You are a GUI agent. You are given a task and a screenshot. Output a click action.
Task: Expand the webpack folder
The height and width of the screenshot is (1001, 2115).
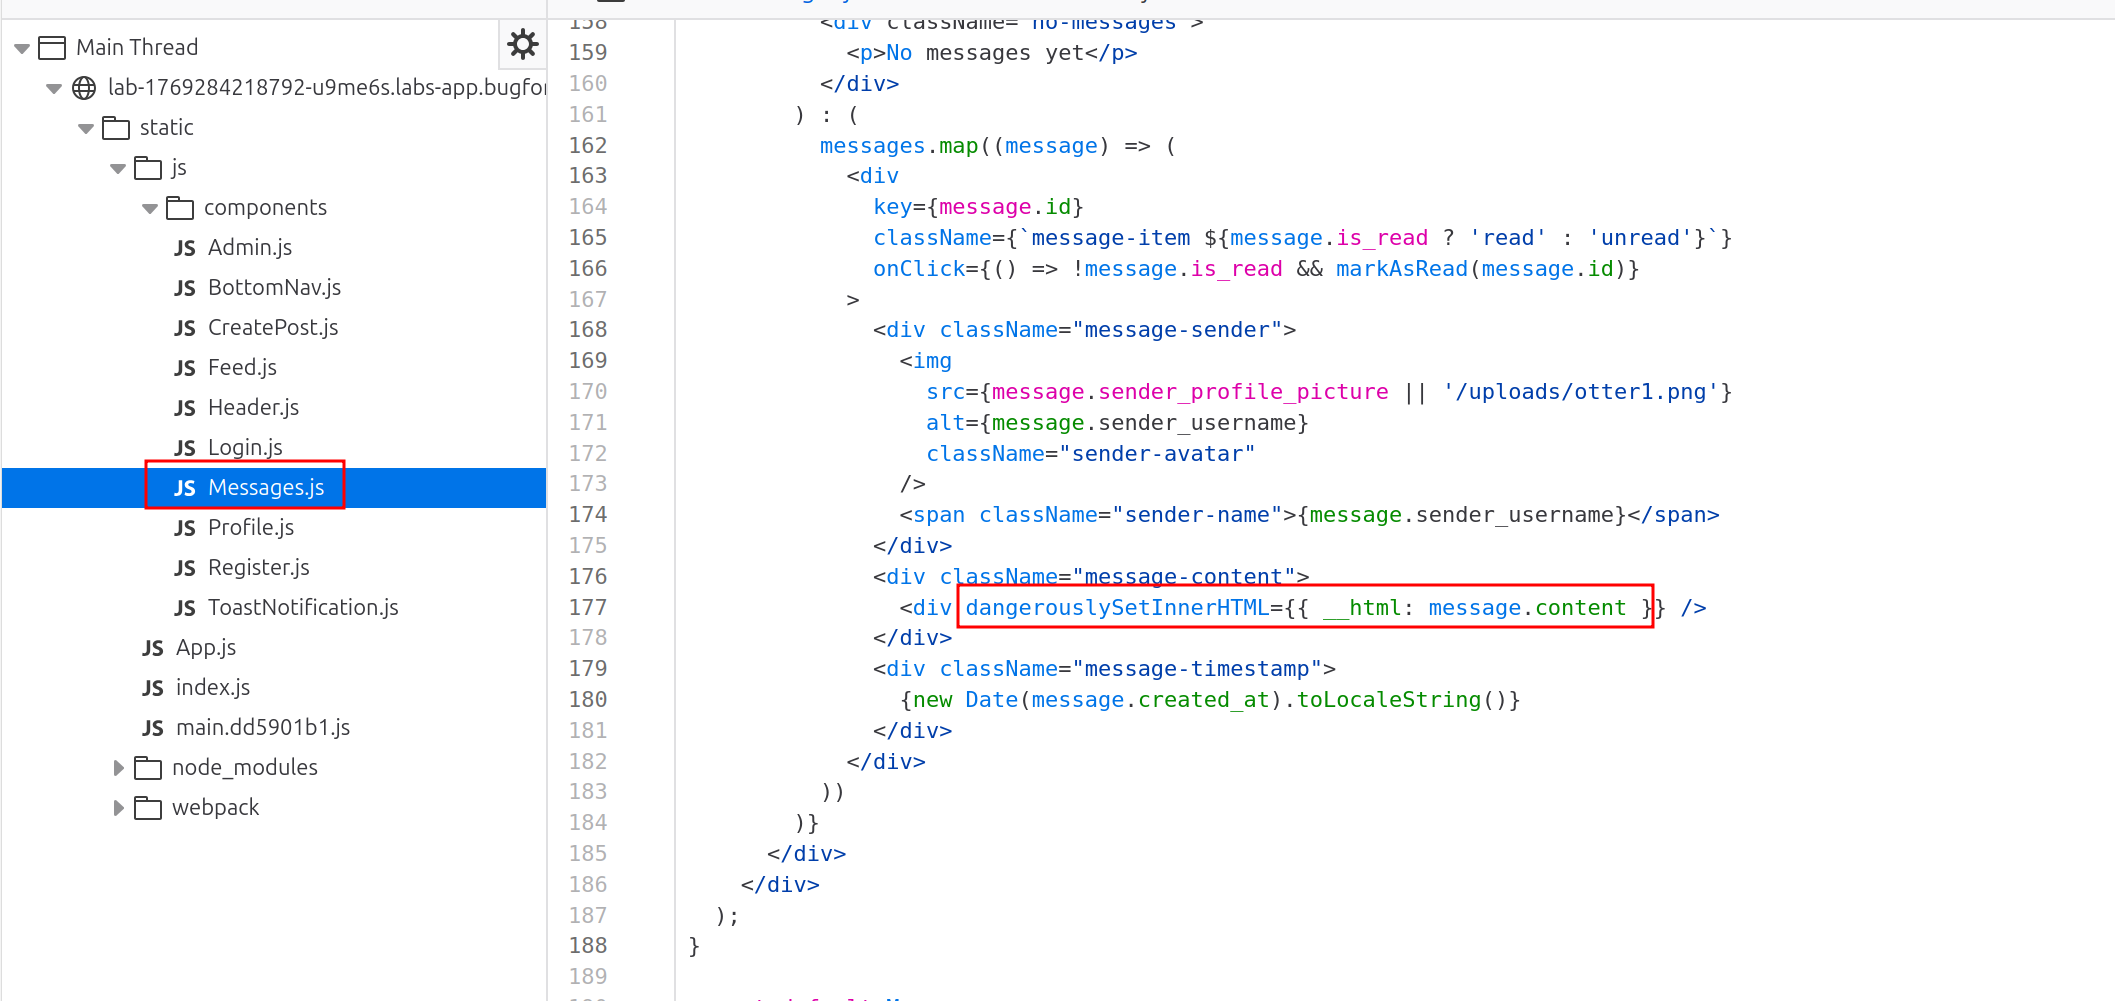[118, 808]
